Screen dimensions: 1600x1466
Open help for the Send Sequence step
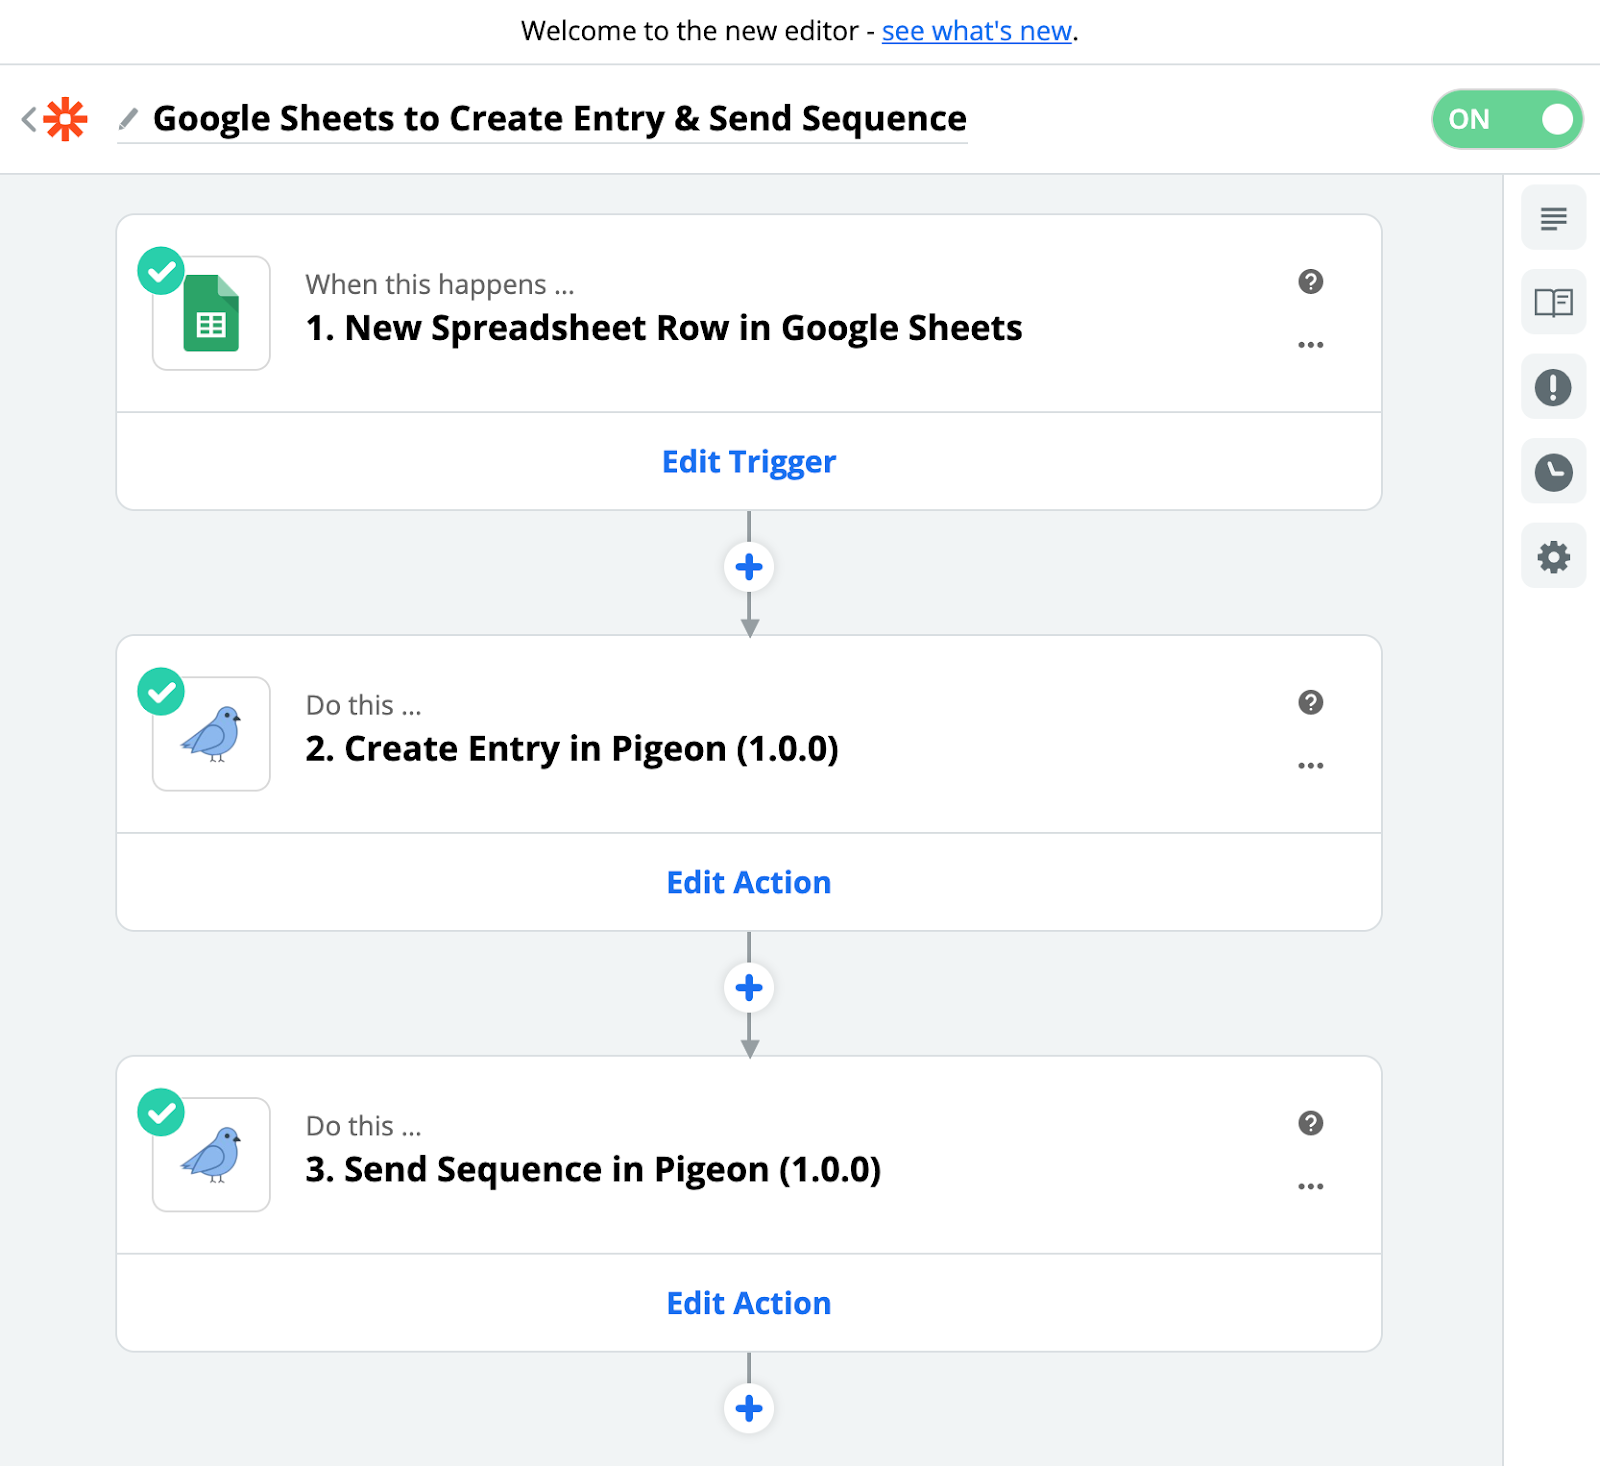pos(1310,1124)
